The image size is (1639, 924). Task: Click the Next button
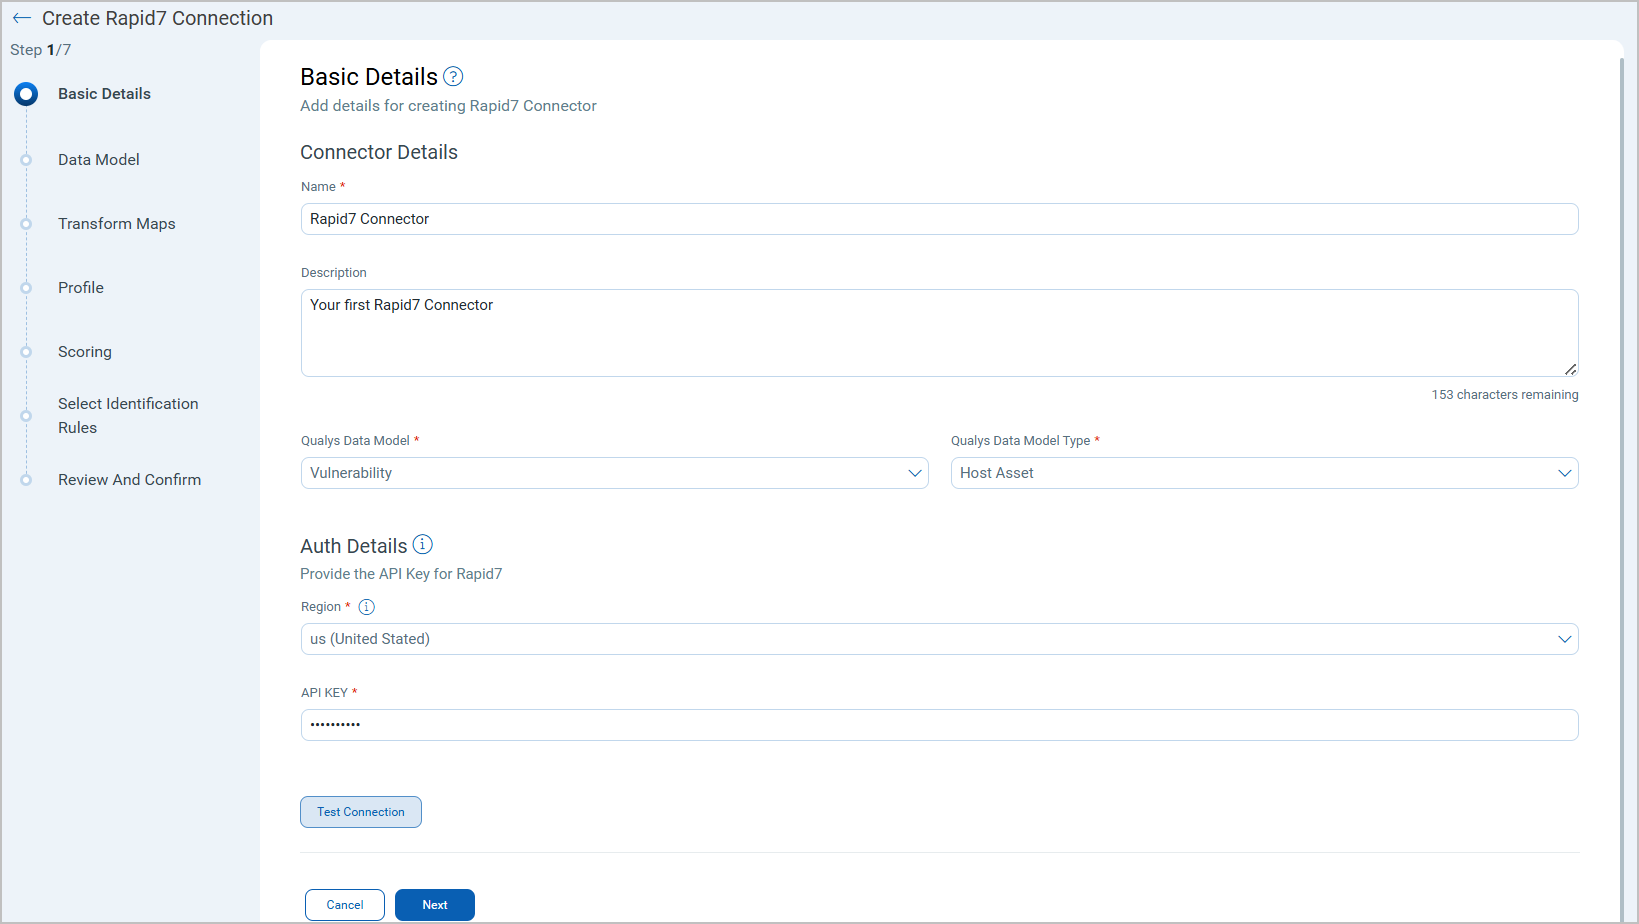pos(434,905)
